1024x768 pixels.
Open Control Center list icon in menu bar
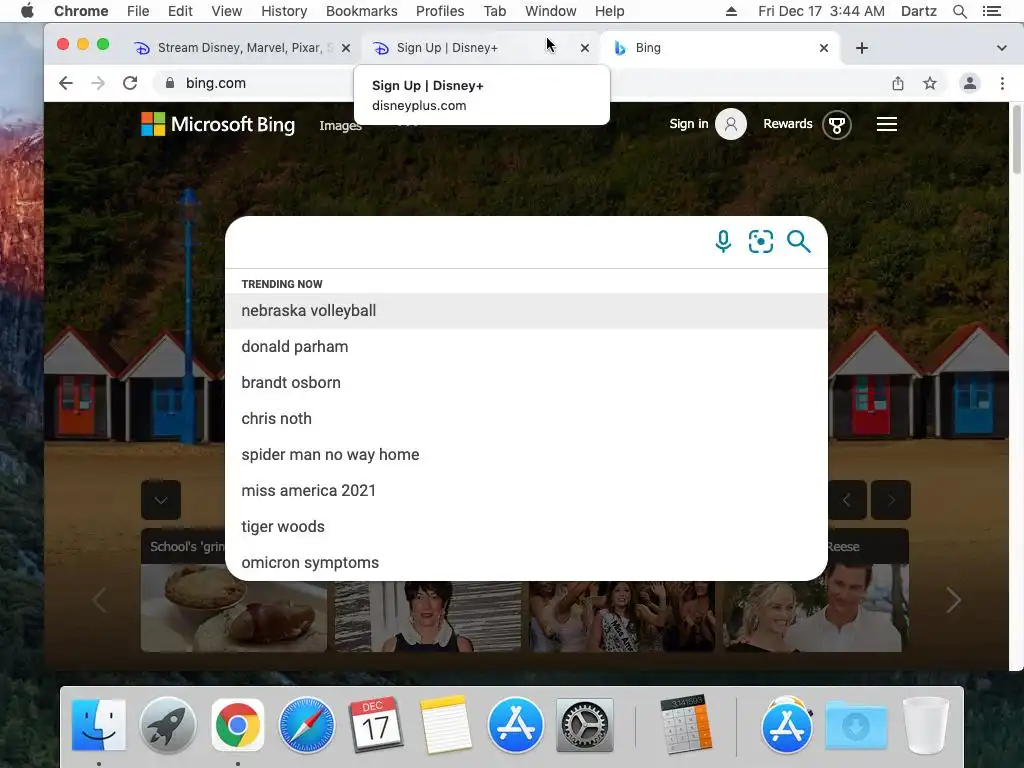[x=991, y=11]
